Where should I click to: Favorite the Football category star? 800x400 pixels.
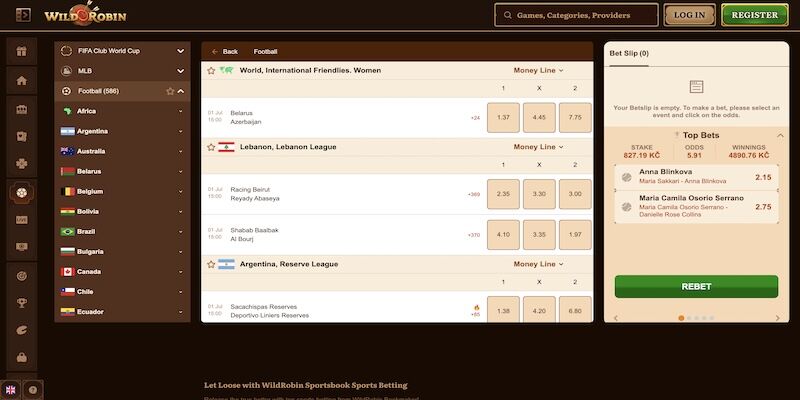pyautogui.click(x=170, y=91)
